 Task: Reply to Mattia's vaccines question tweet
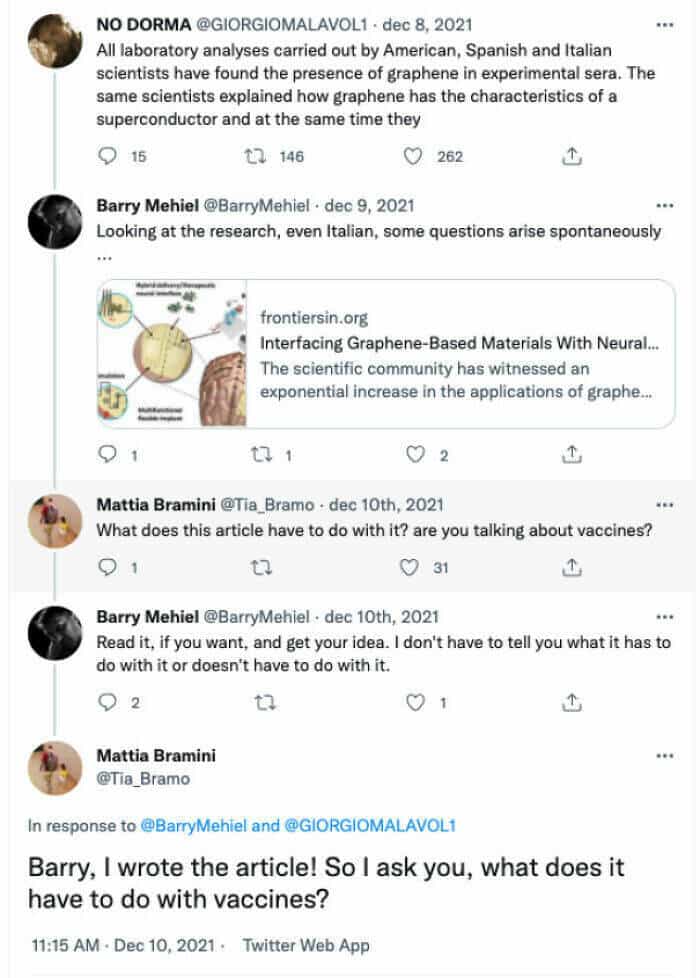109,568
